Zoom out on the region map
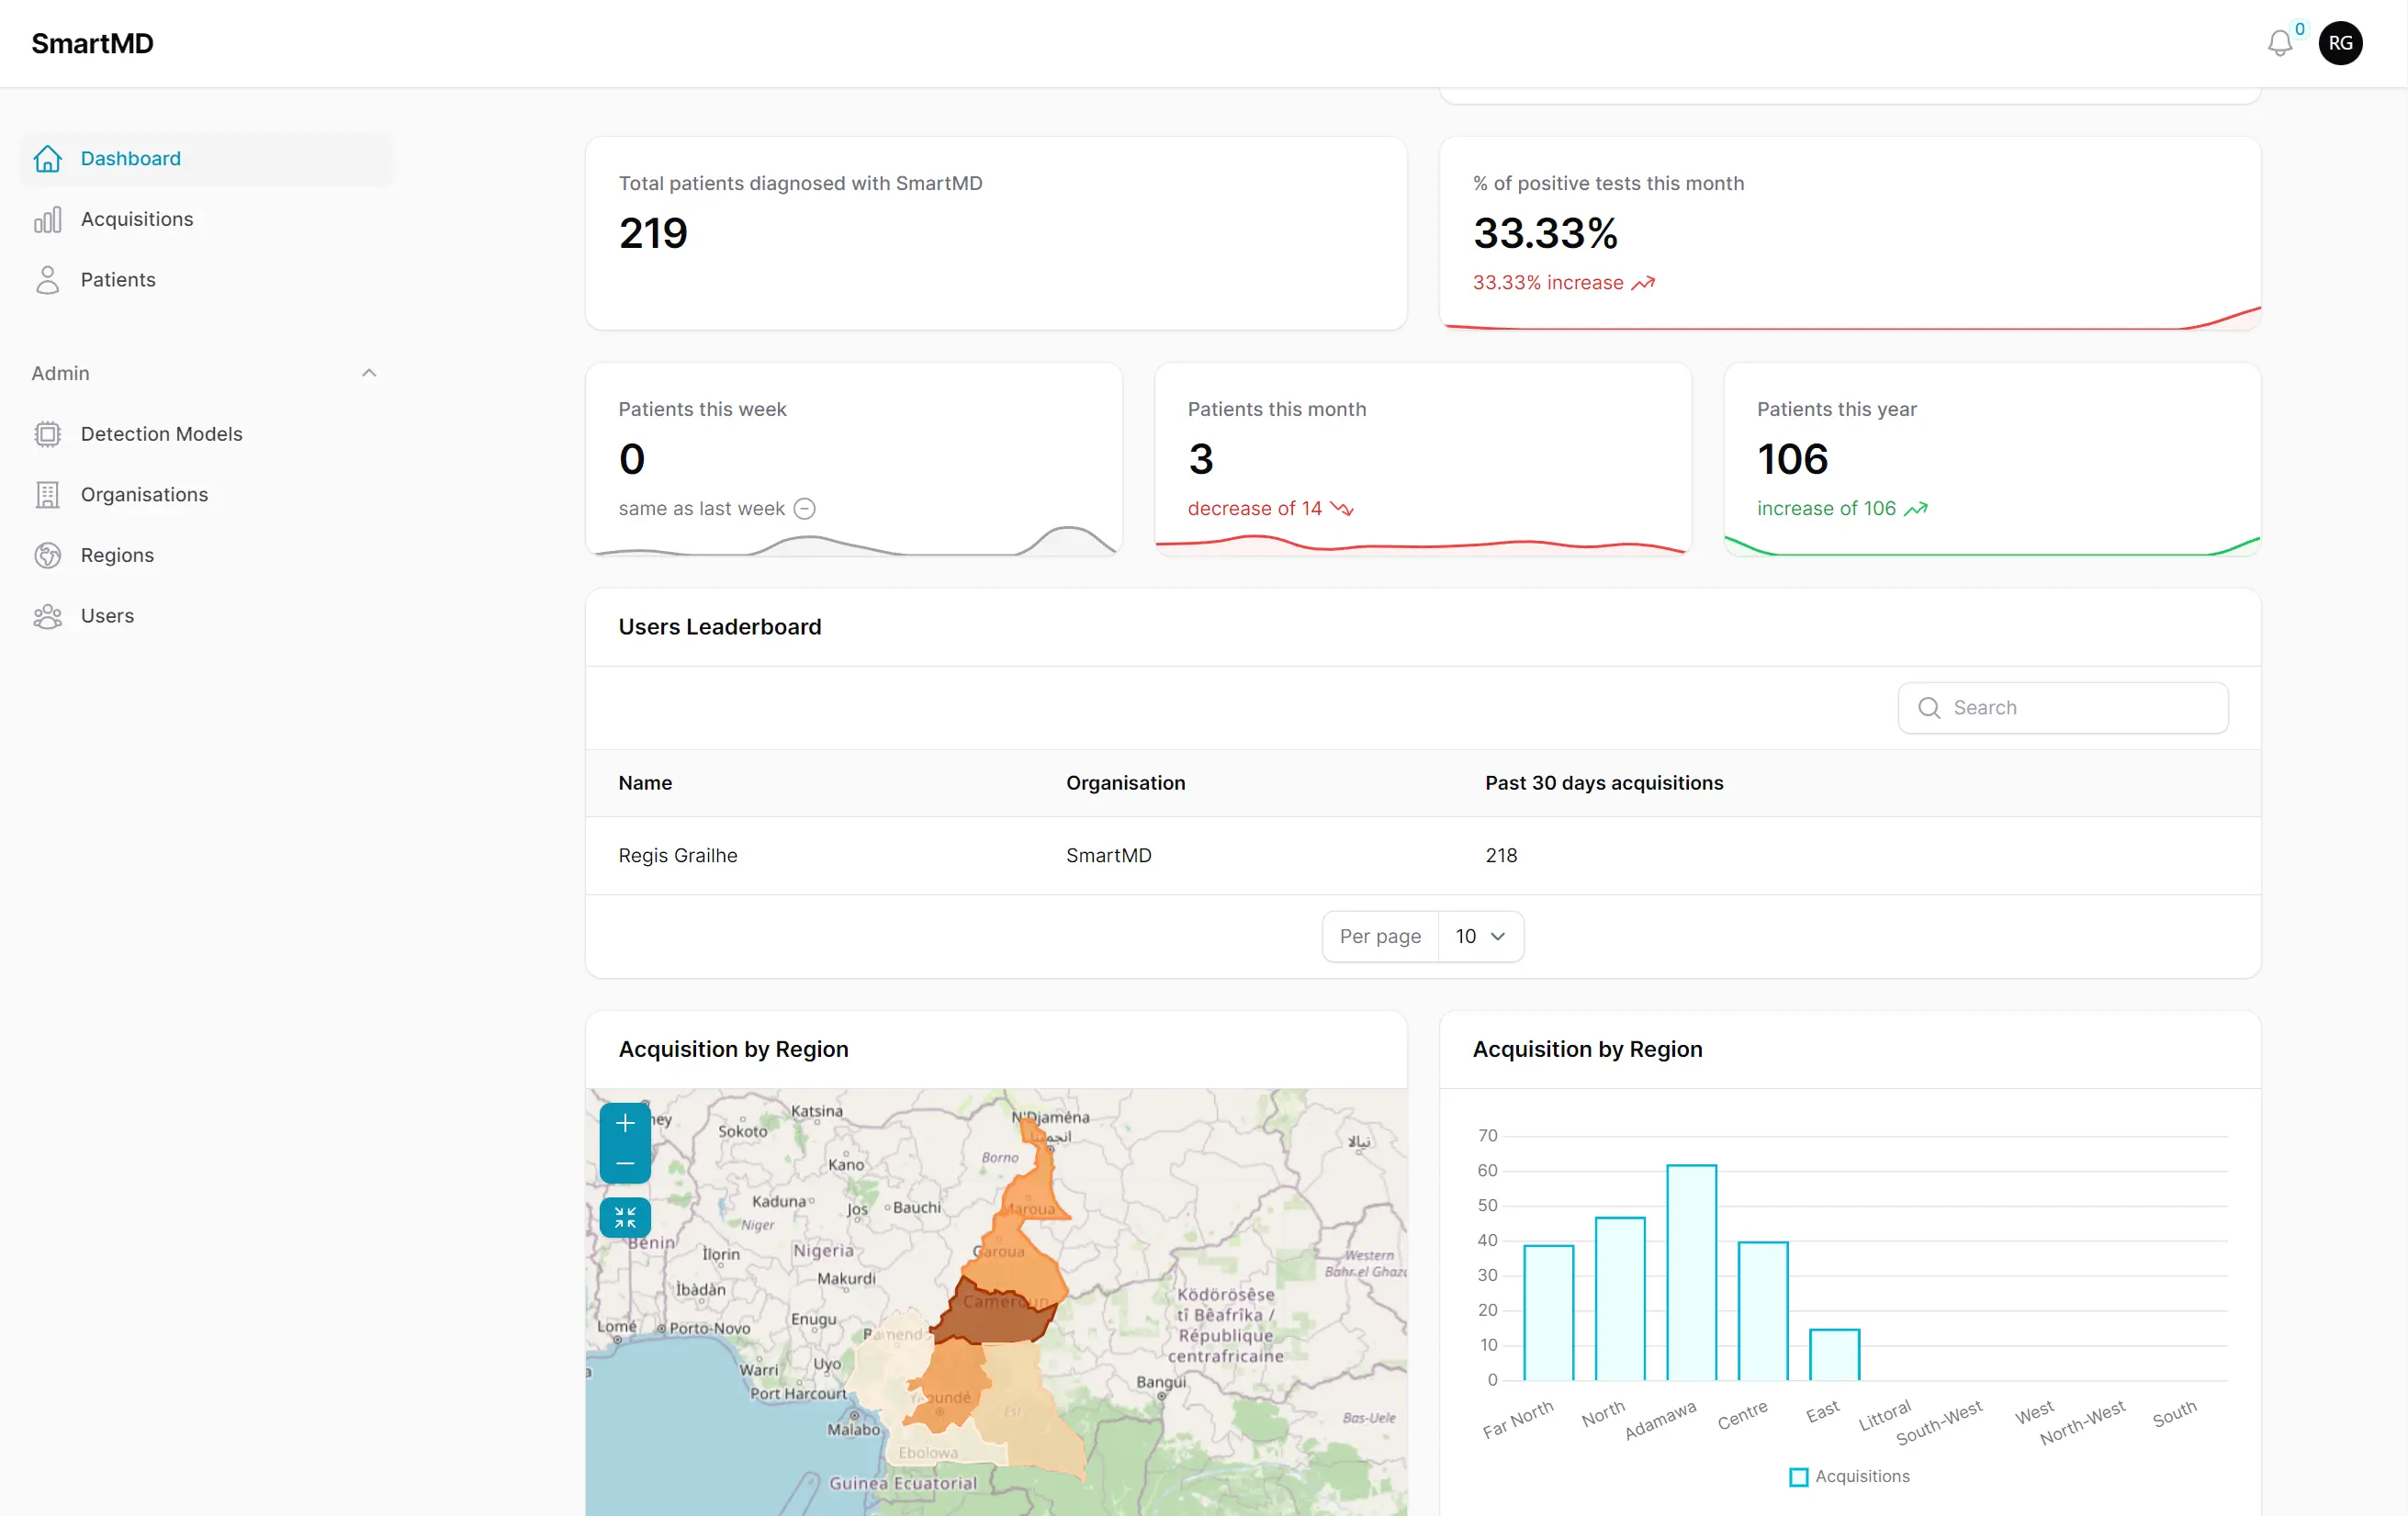The width and height of the screenshot is (2408, 1516). [x=625, y=1164]
